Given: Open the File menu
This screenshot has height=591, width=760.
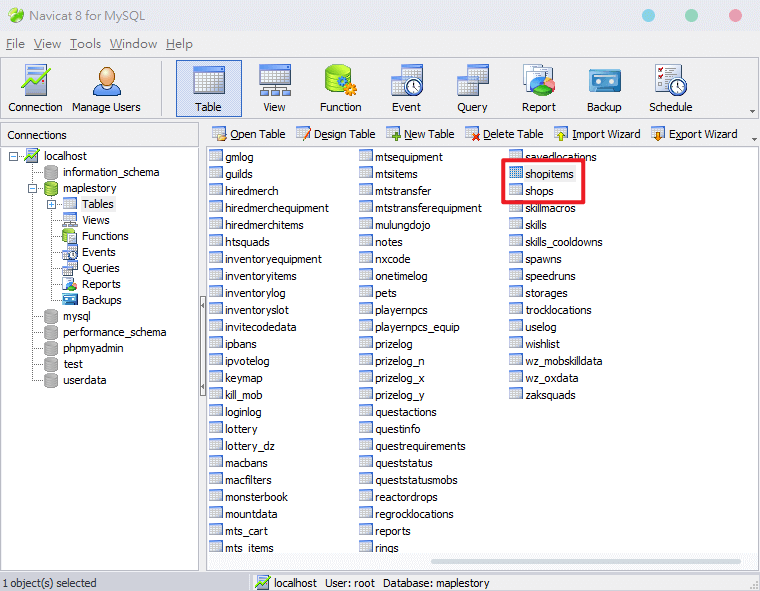Looking at the screenshot, I should (15, 44).
